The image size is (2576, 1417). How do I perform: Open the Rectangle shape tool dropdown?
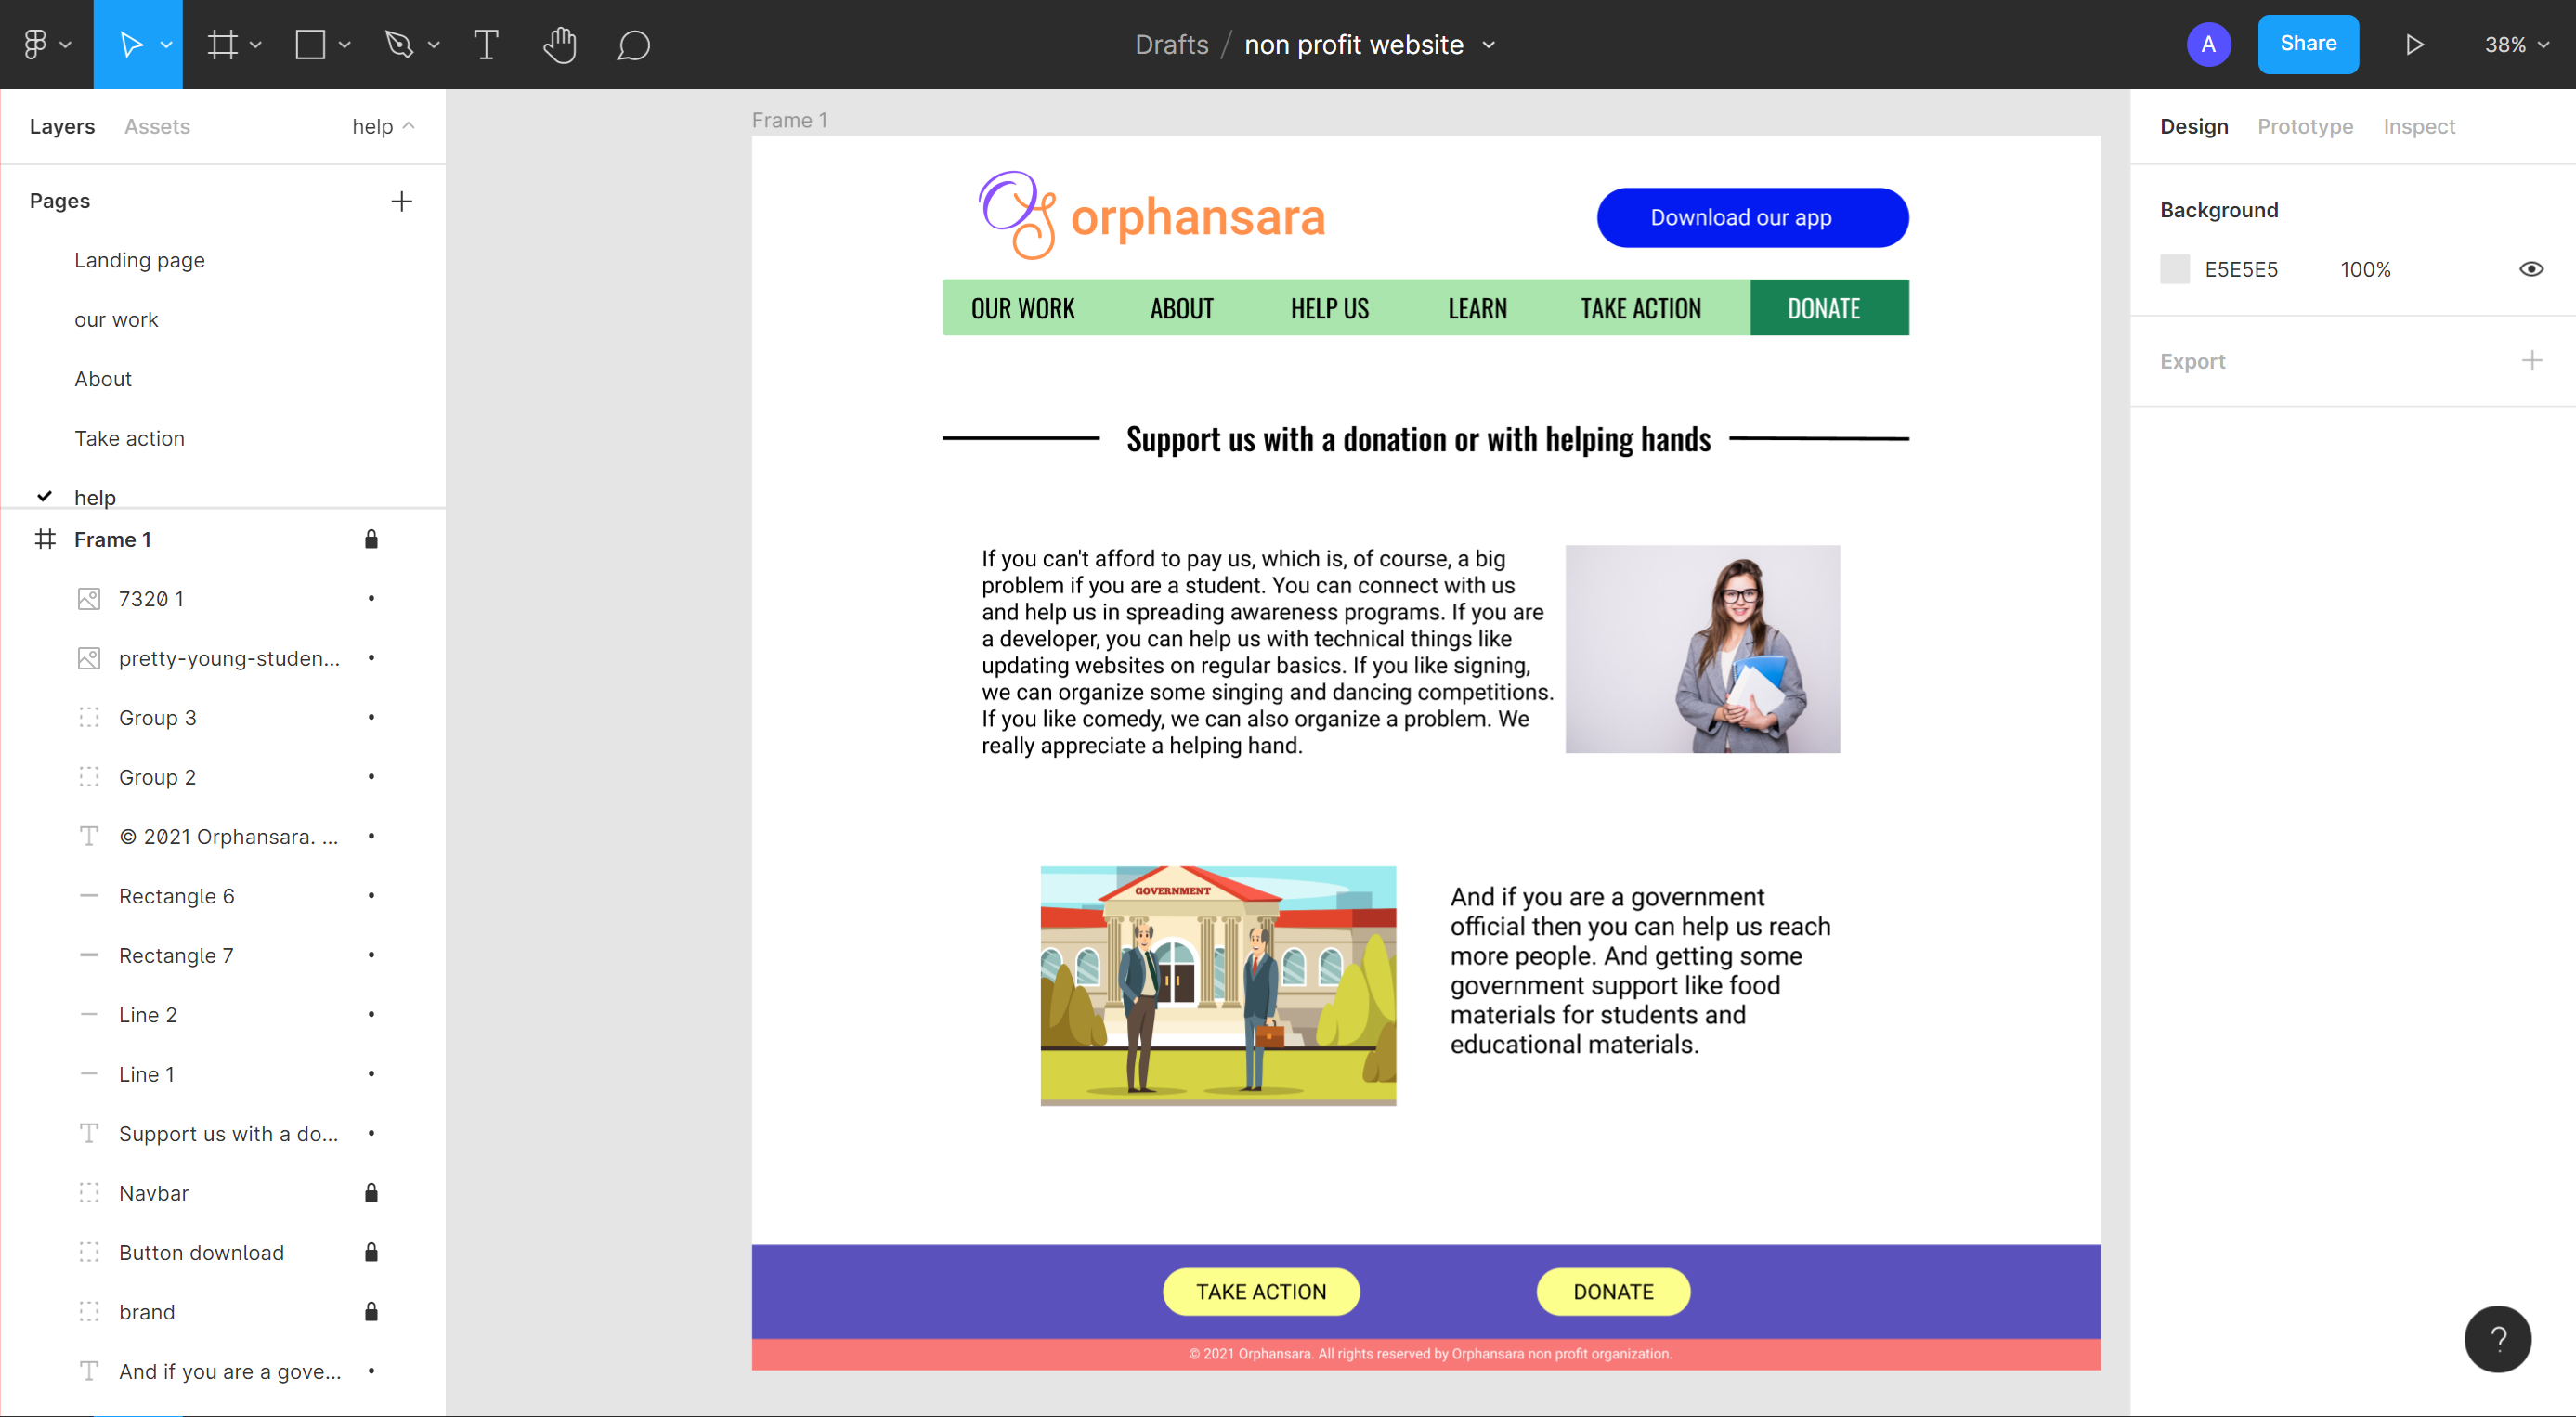[344, 44]
